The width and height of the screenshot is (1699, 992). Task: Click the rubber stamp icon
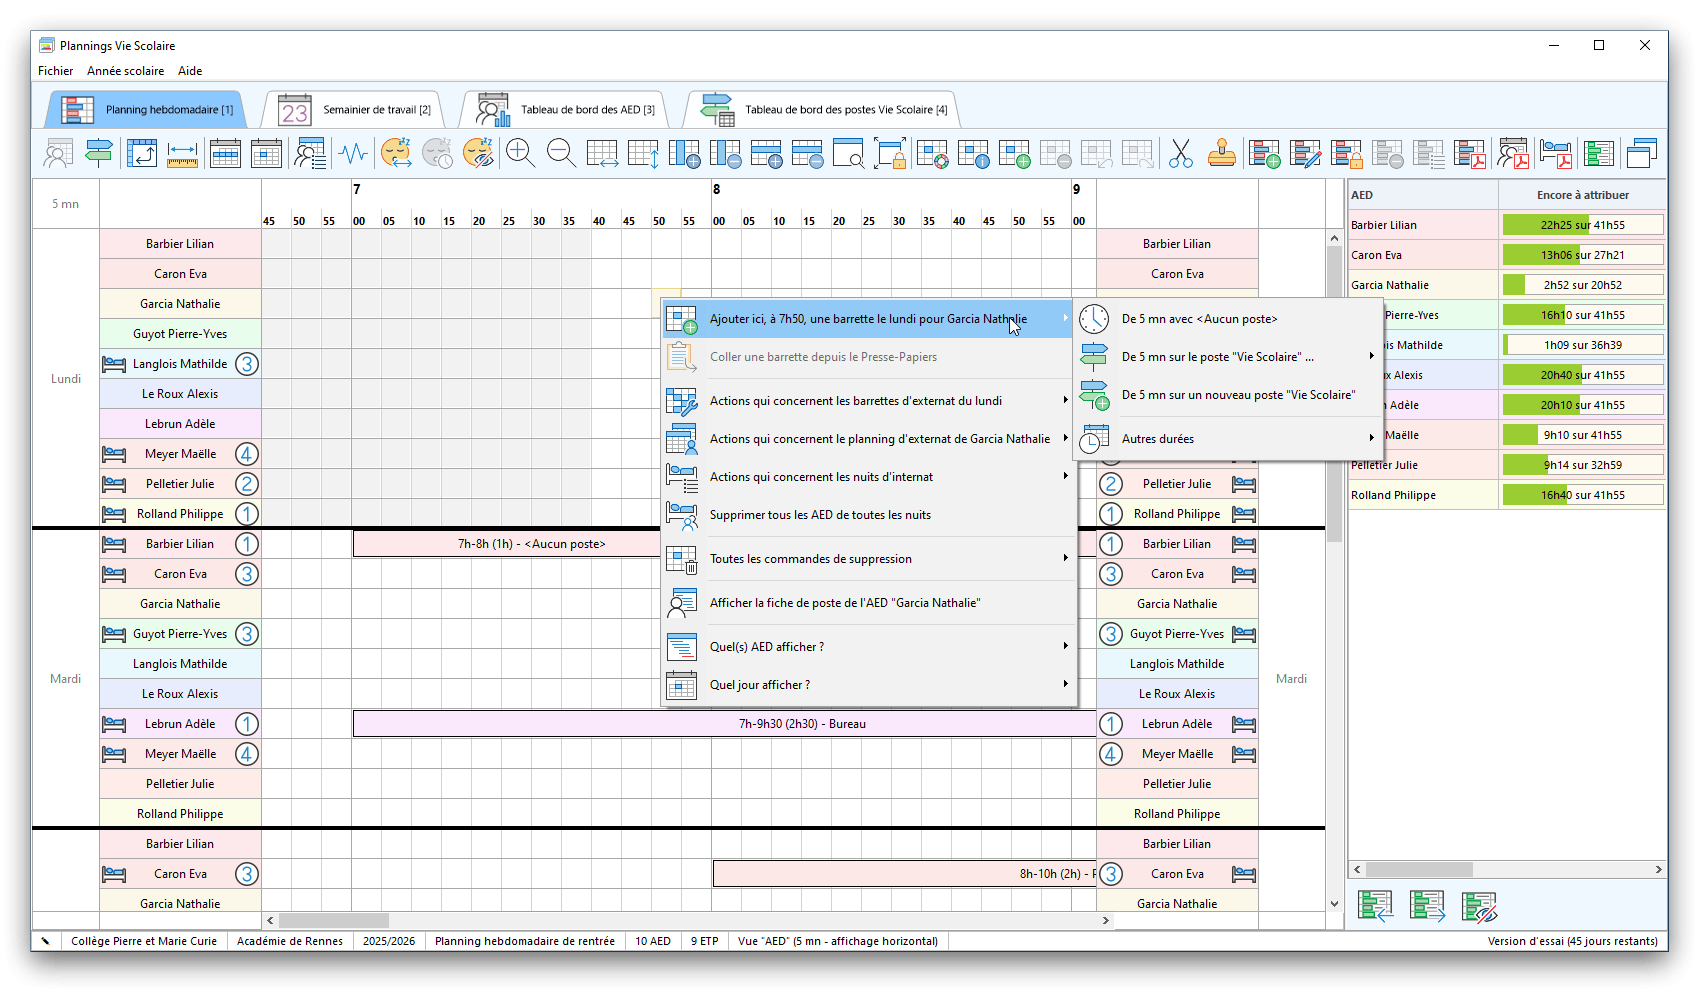tap(1221, 153)
